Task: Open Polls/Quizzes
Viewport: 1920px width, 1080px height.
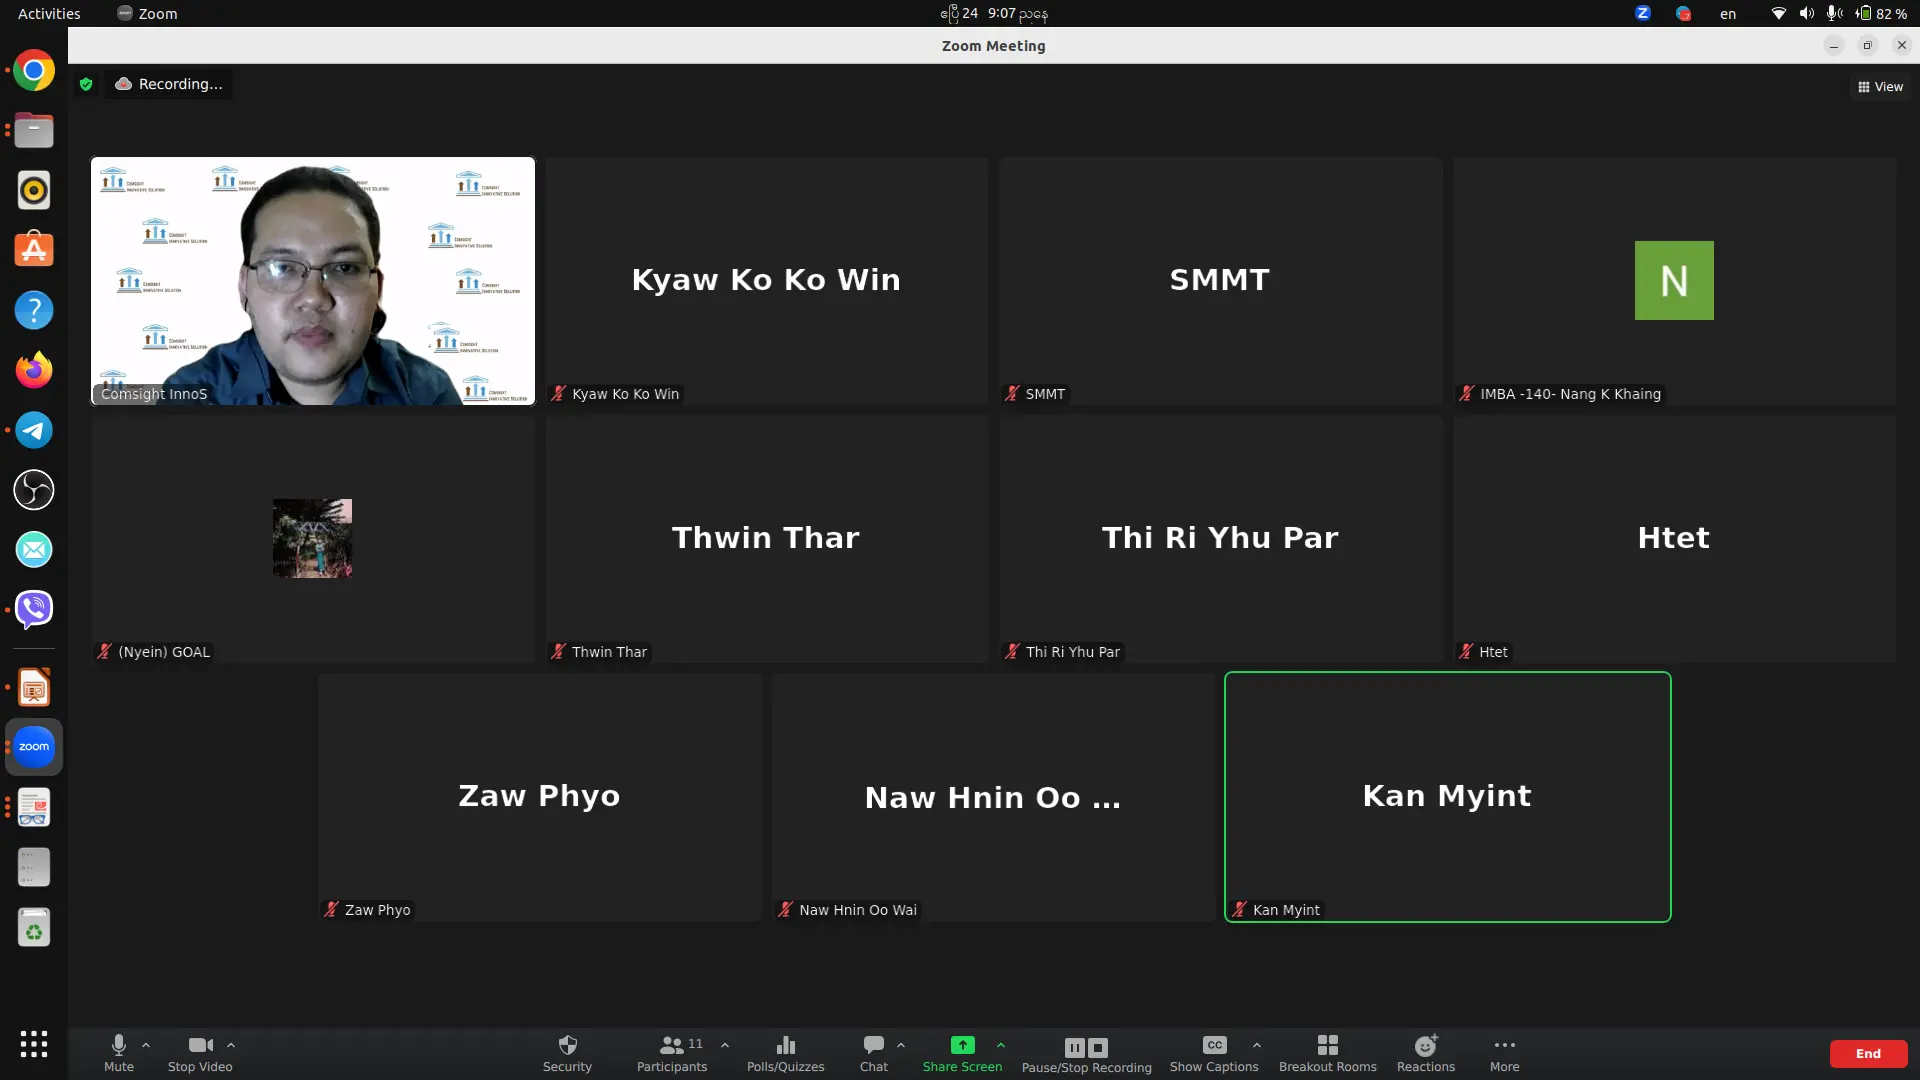Action: click(x=786, y=1053)
